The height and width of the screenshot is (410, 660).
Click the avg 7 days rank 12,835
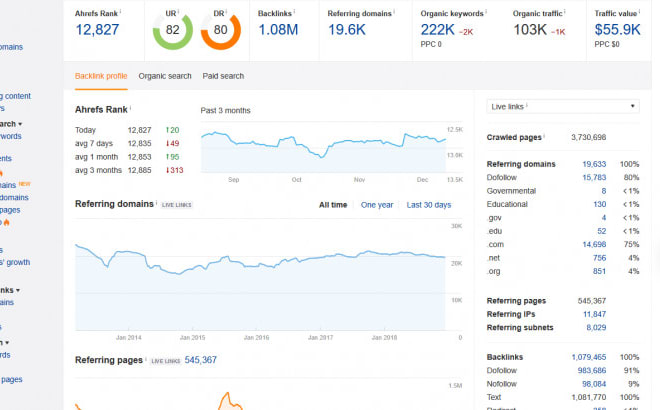point(139,144)
